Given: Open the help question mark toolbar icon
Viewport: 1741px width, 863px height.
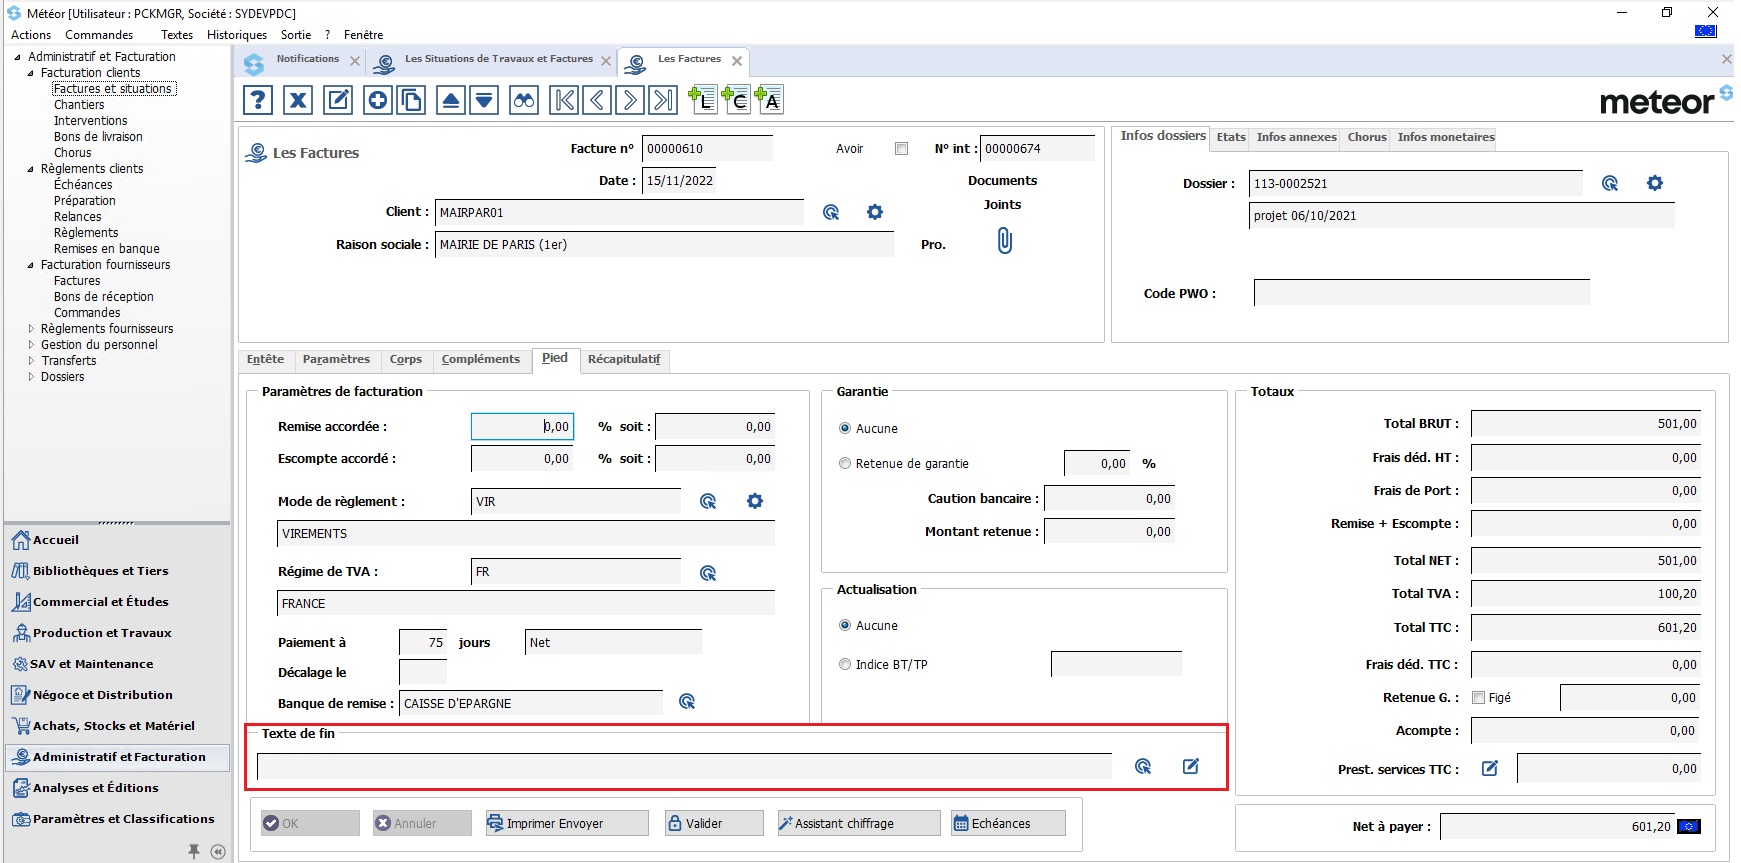Looking at the screenshot, I should (258, 100).
